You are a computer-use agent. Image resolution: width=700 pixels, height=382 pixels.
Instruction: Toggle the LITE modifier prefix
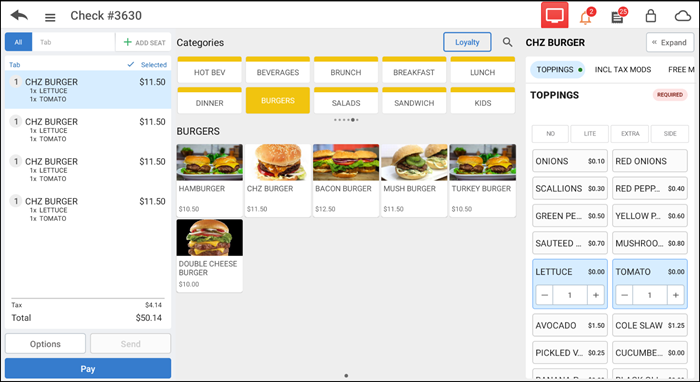590,133
